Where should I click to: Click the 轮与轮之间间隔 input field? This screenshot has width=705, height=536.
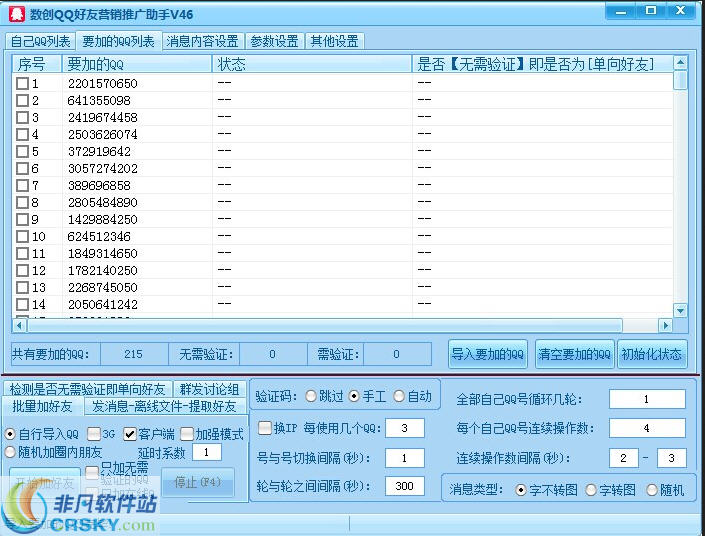click(x=405, y=486)
